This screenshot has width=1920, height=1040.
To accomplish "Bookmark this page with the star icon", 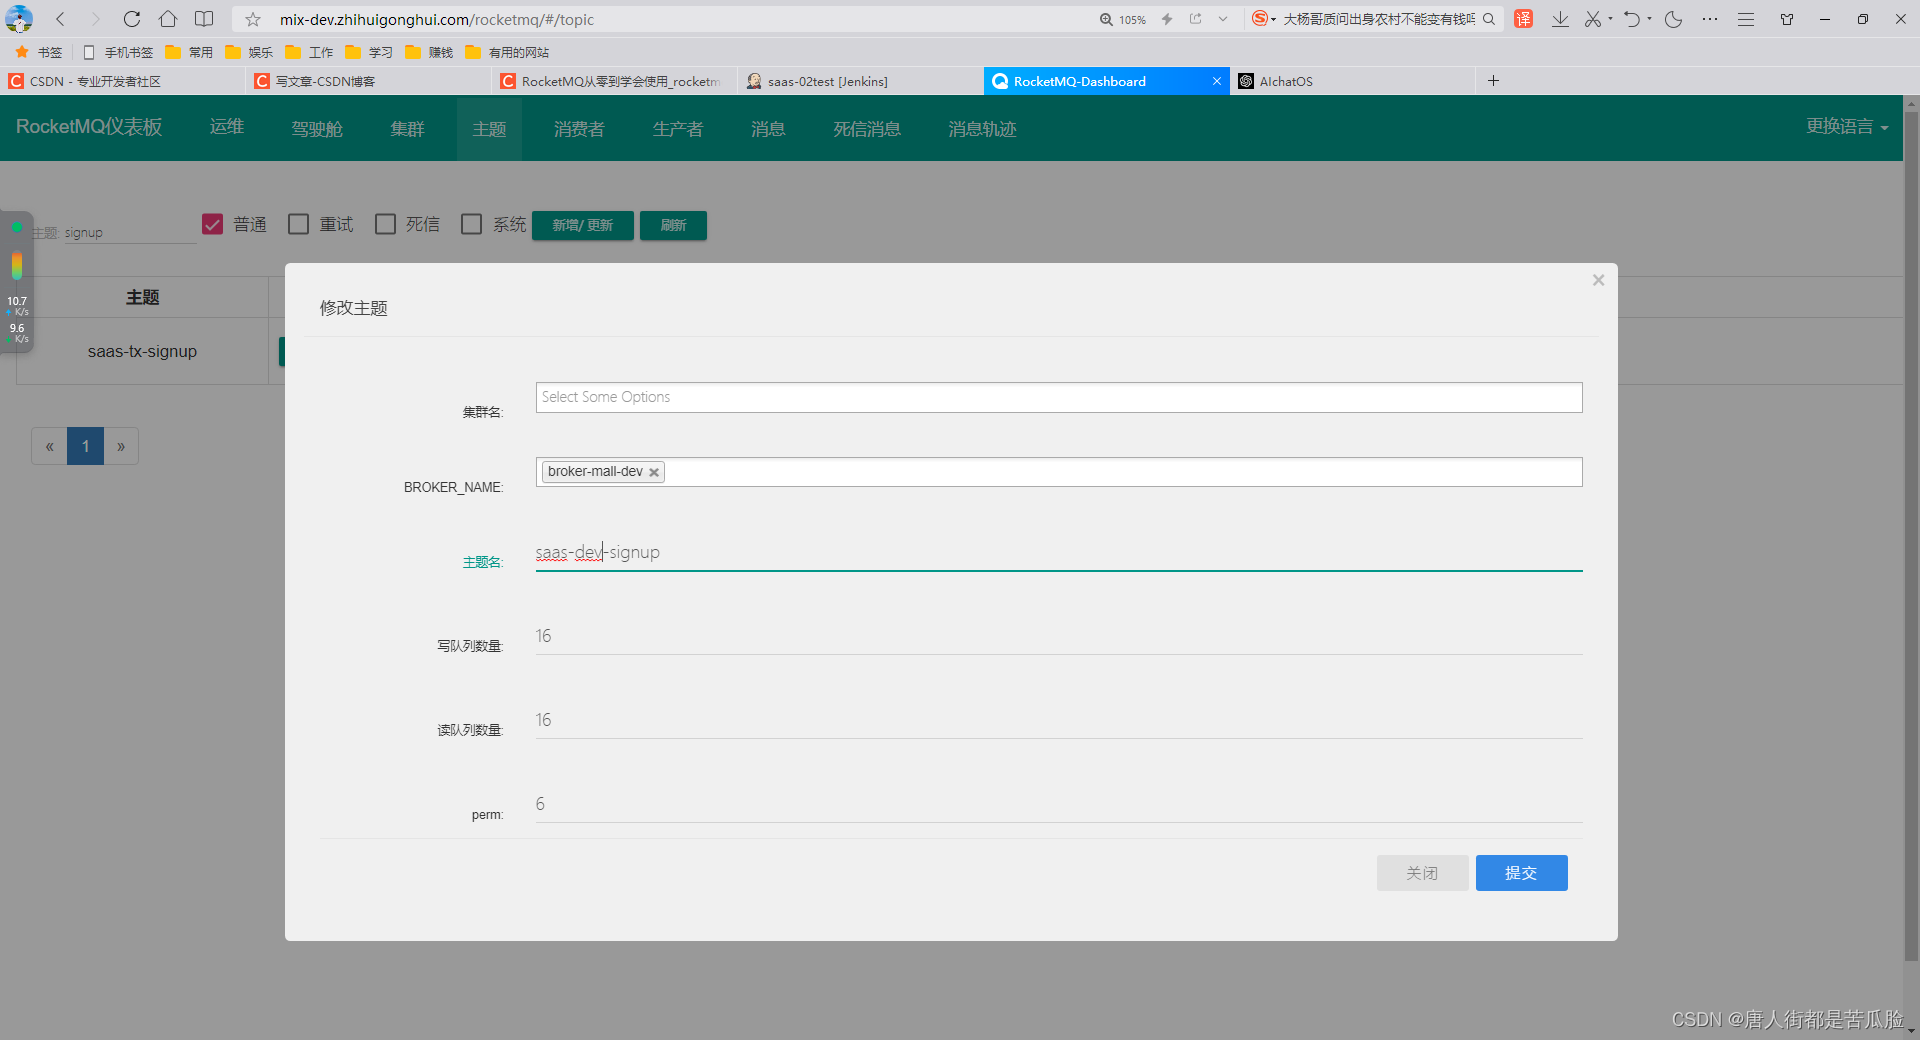I will pyautogui.click(x=253, y=19).
